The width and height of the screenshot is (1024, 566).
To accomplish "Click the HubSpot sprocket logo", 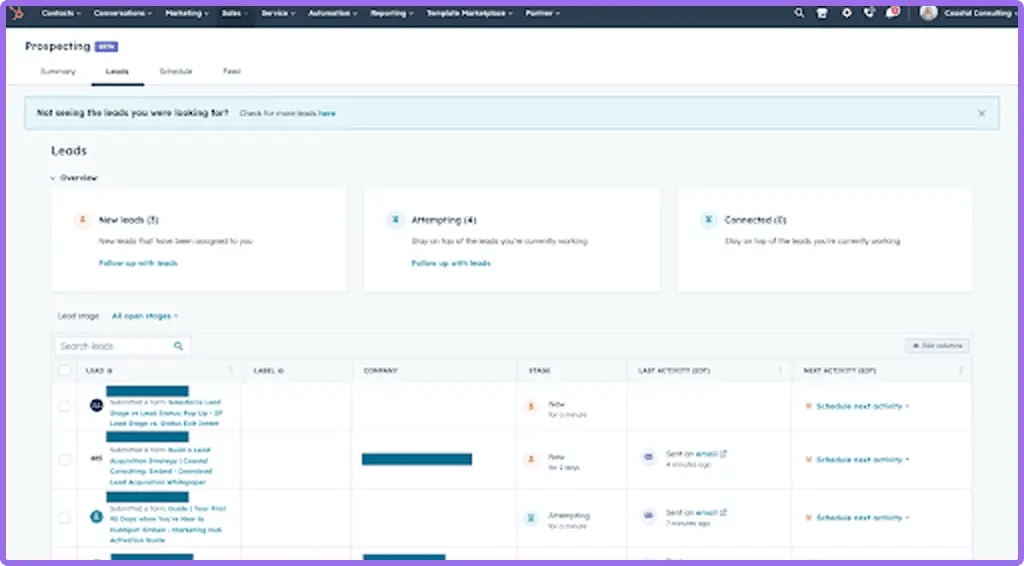I will coord(16,12).
